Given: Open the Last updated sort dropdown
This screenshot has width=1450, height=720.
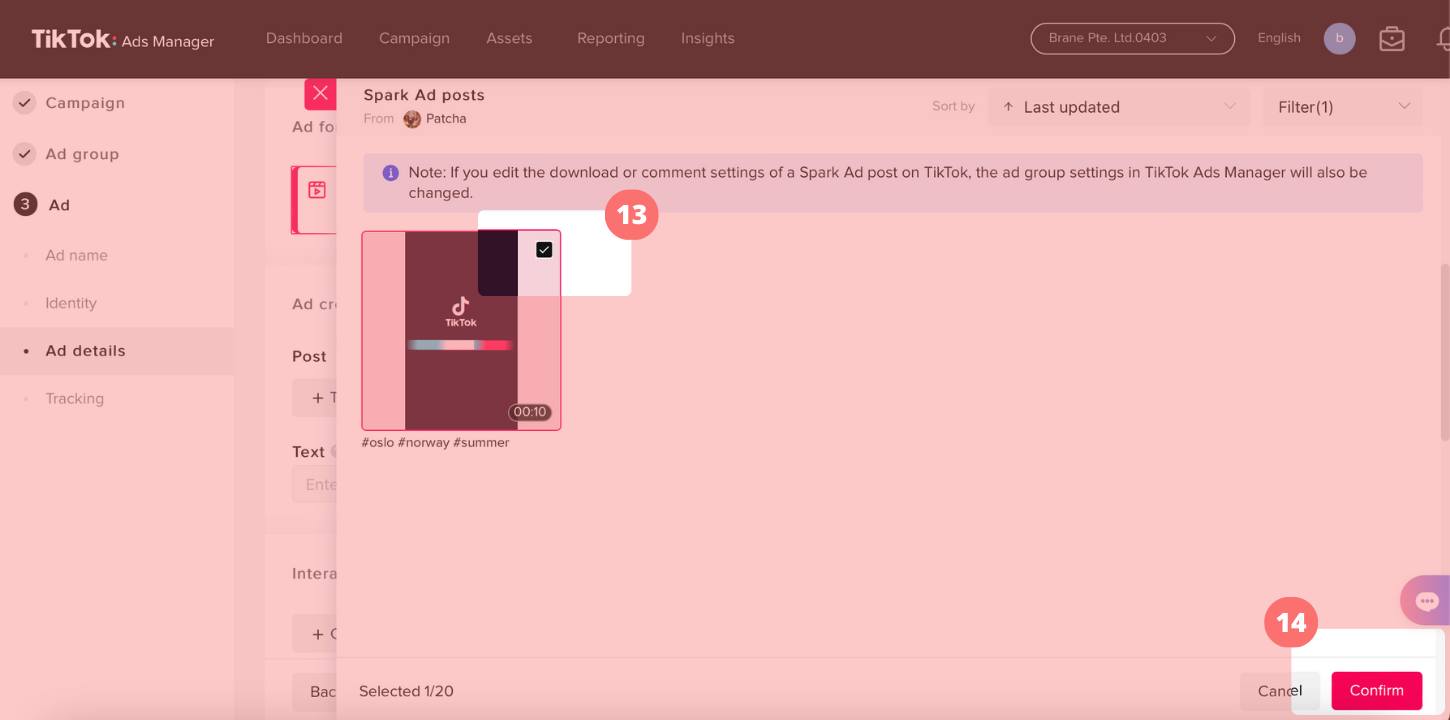Looking at the screenshot, I should [x=1119, y=107].
